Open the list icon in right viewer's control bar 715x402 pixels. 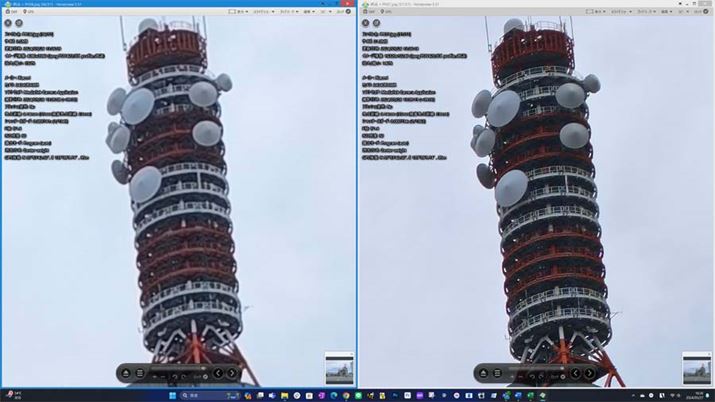[x=497, y=373]
